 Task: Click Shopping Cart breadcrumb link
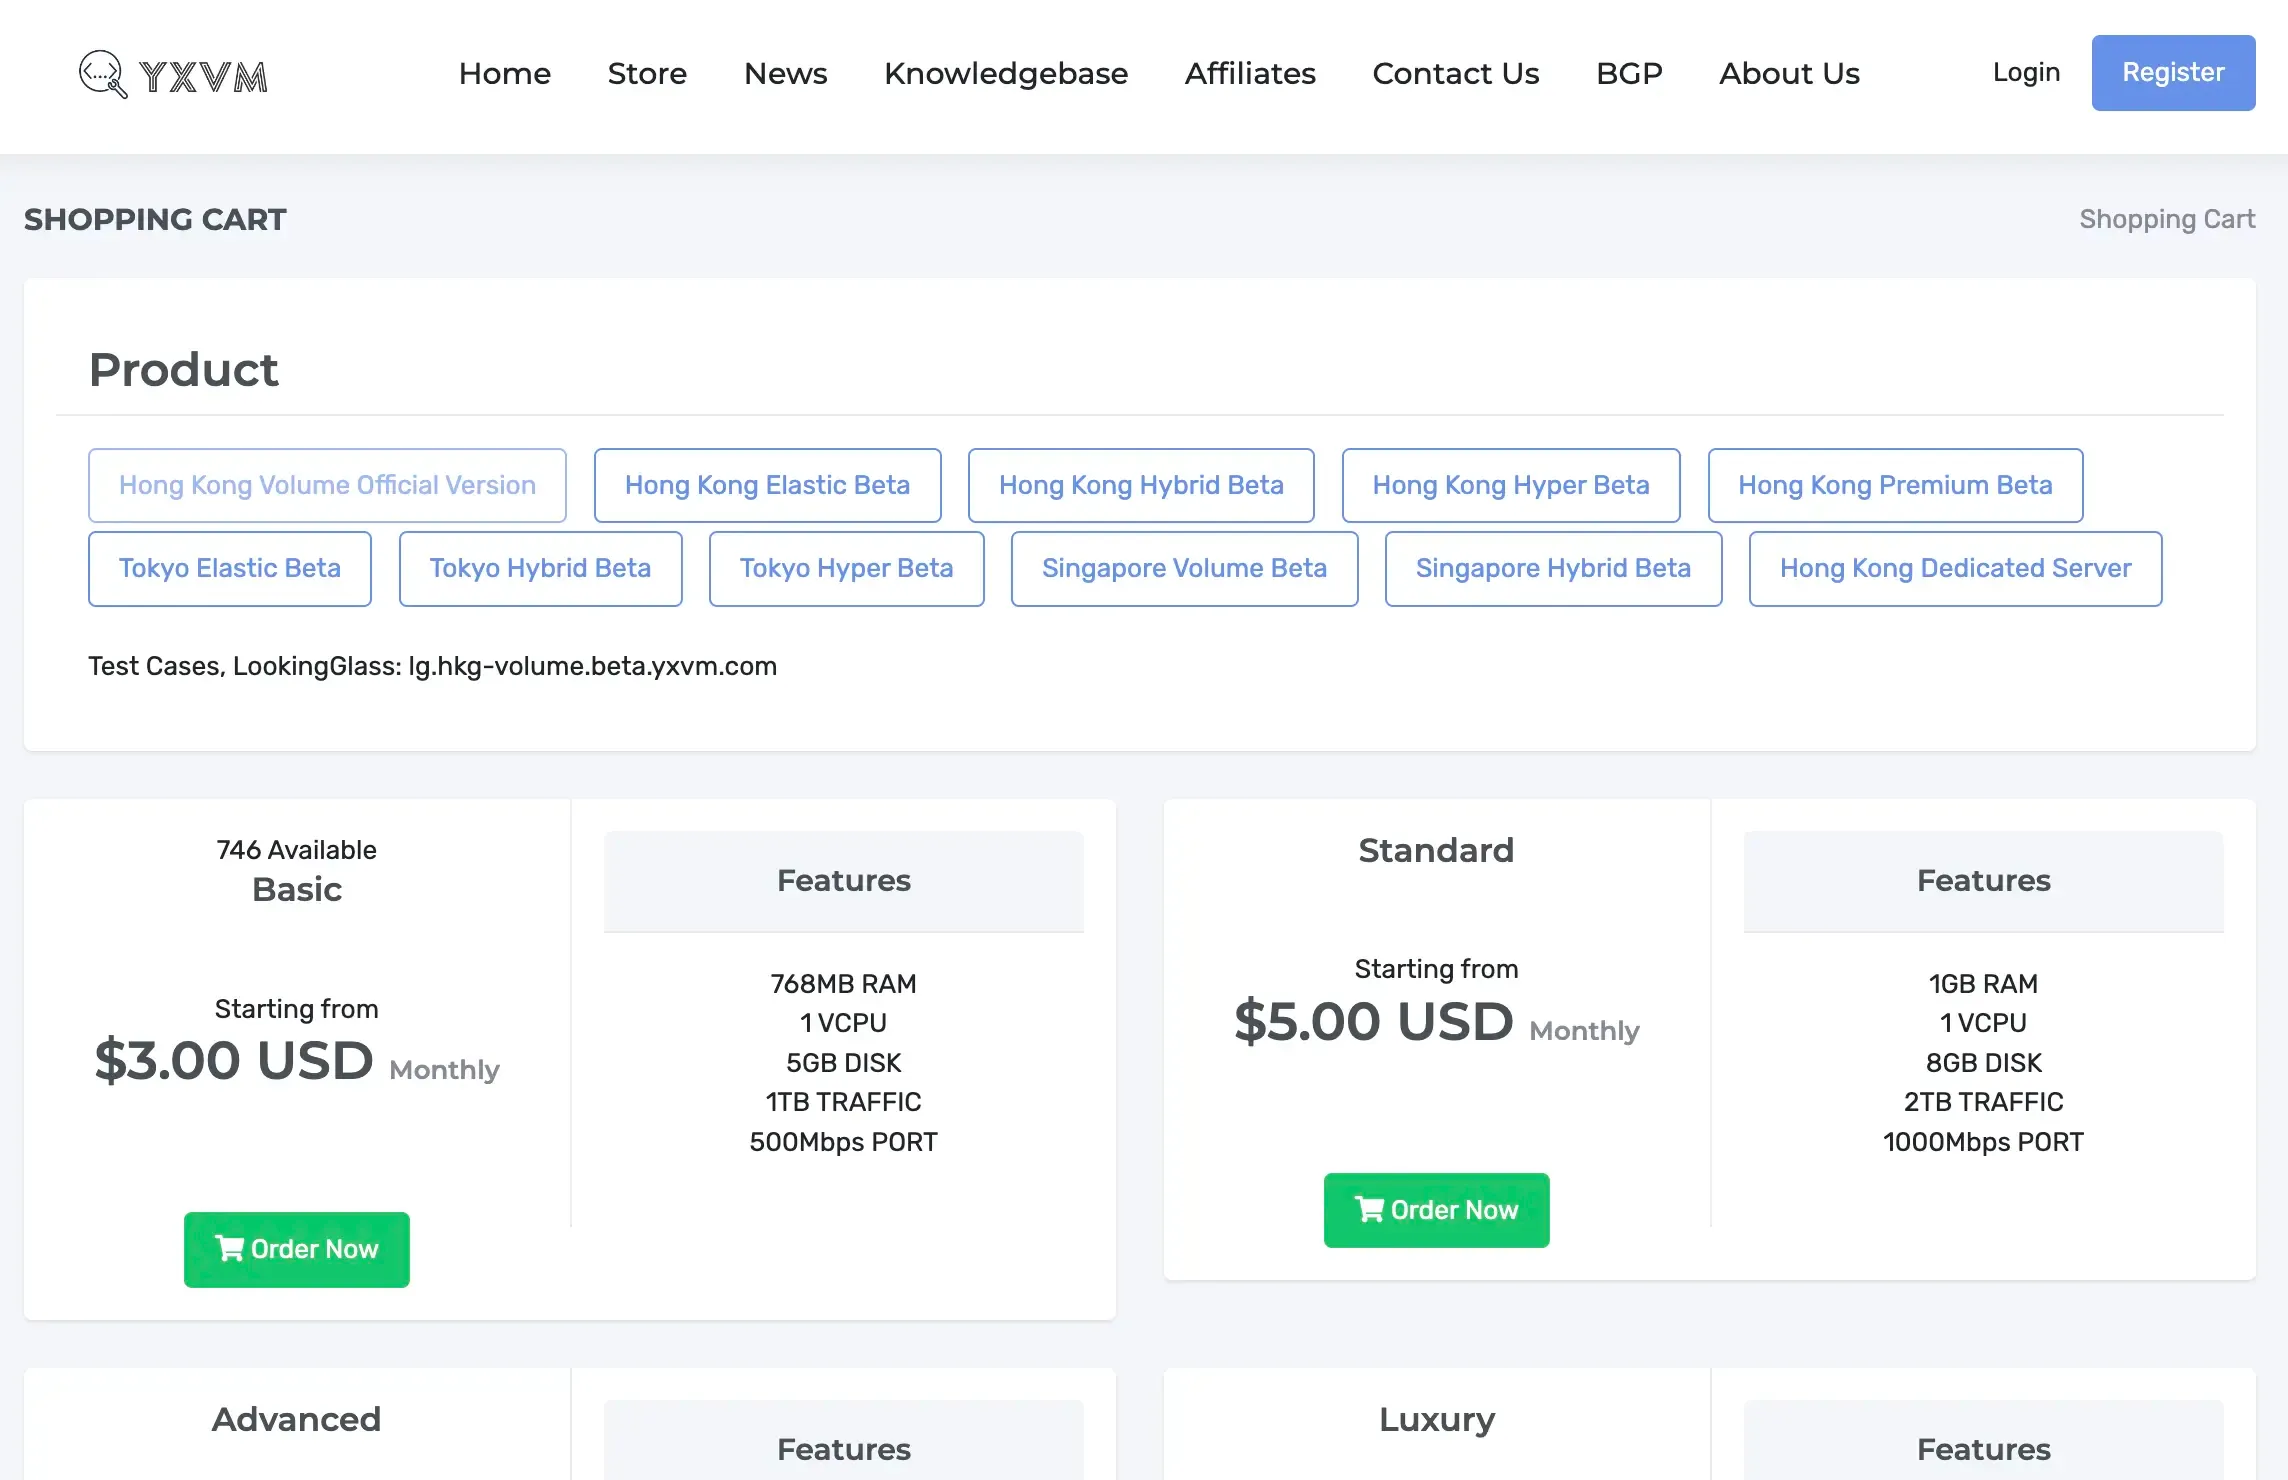(2166, 219)
